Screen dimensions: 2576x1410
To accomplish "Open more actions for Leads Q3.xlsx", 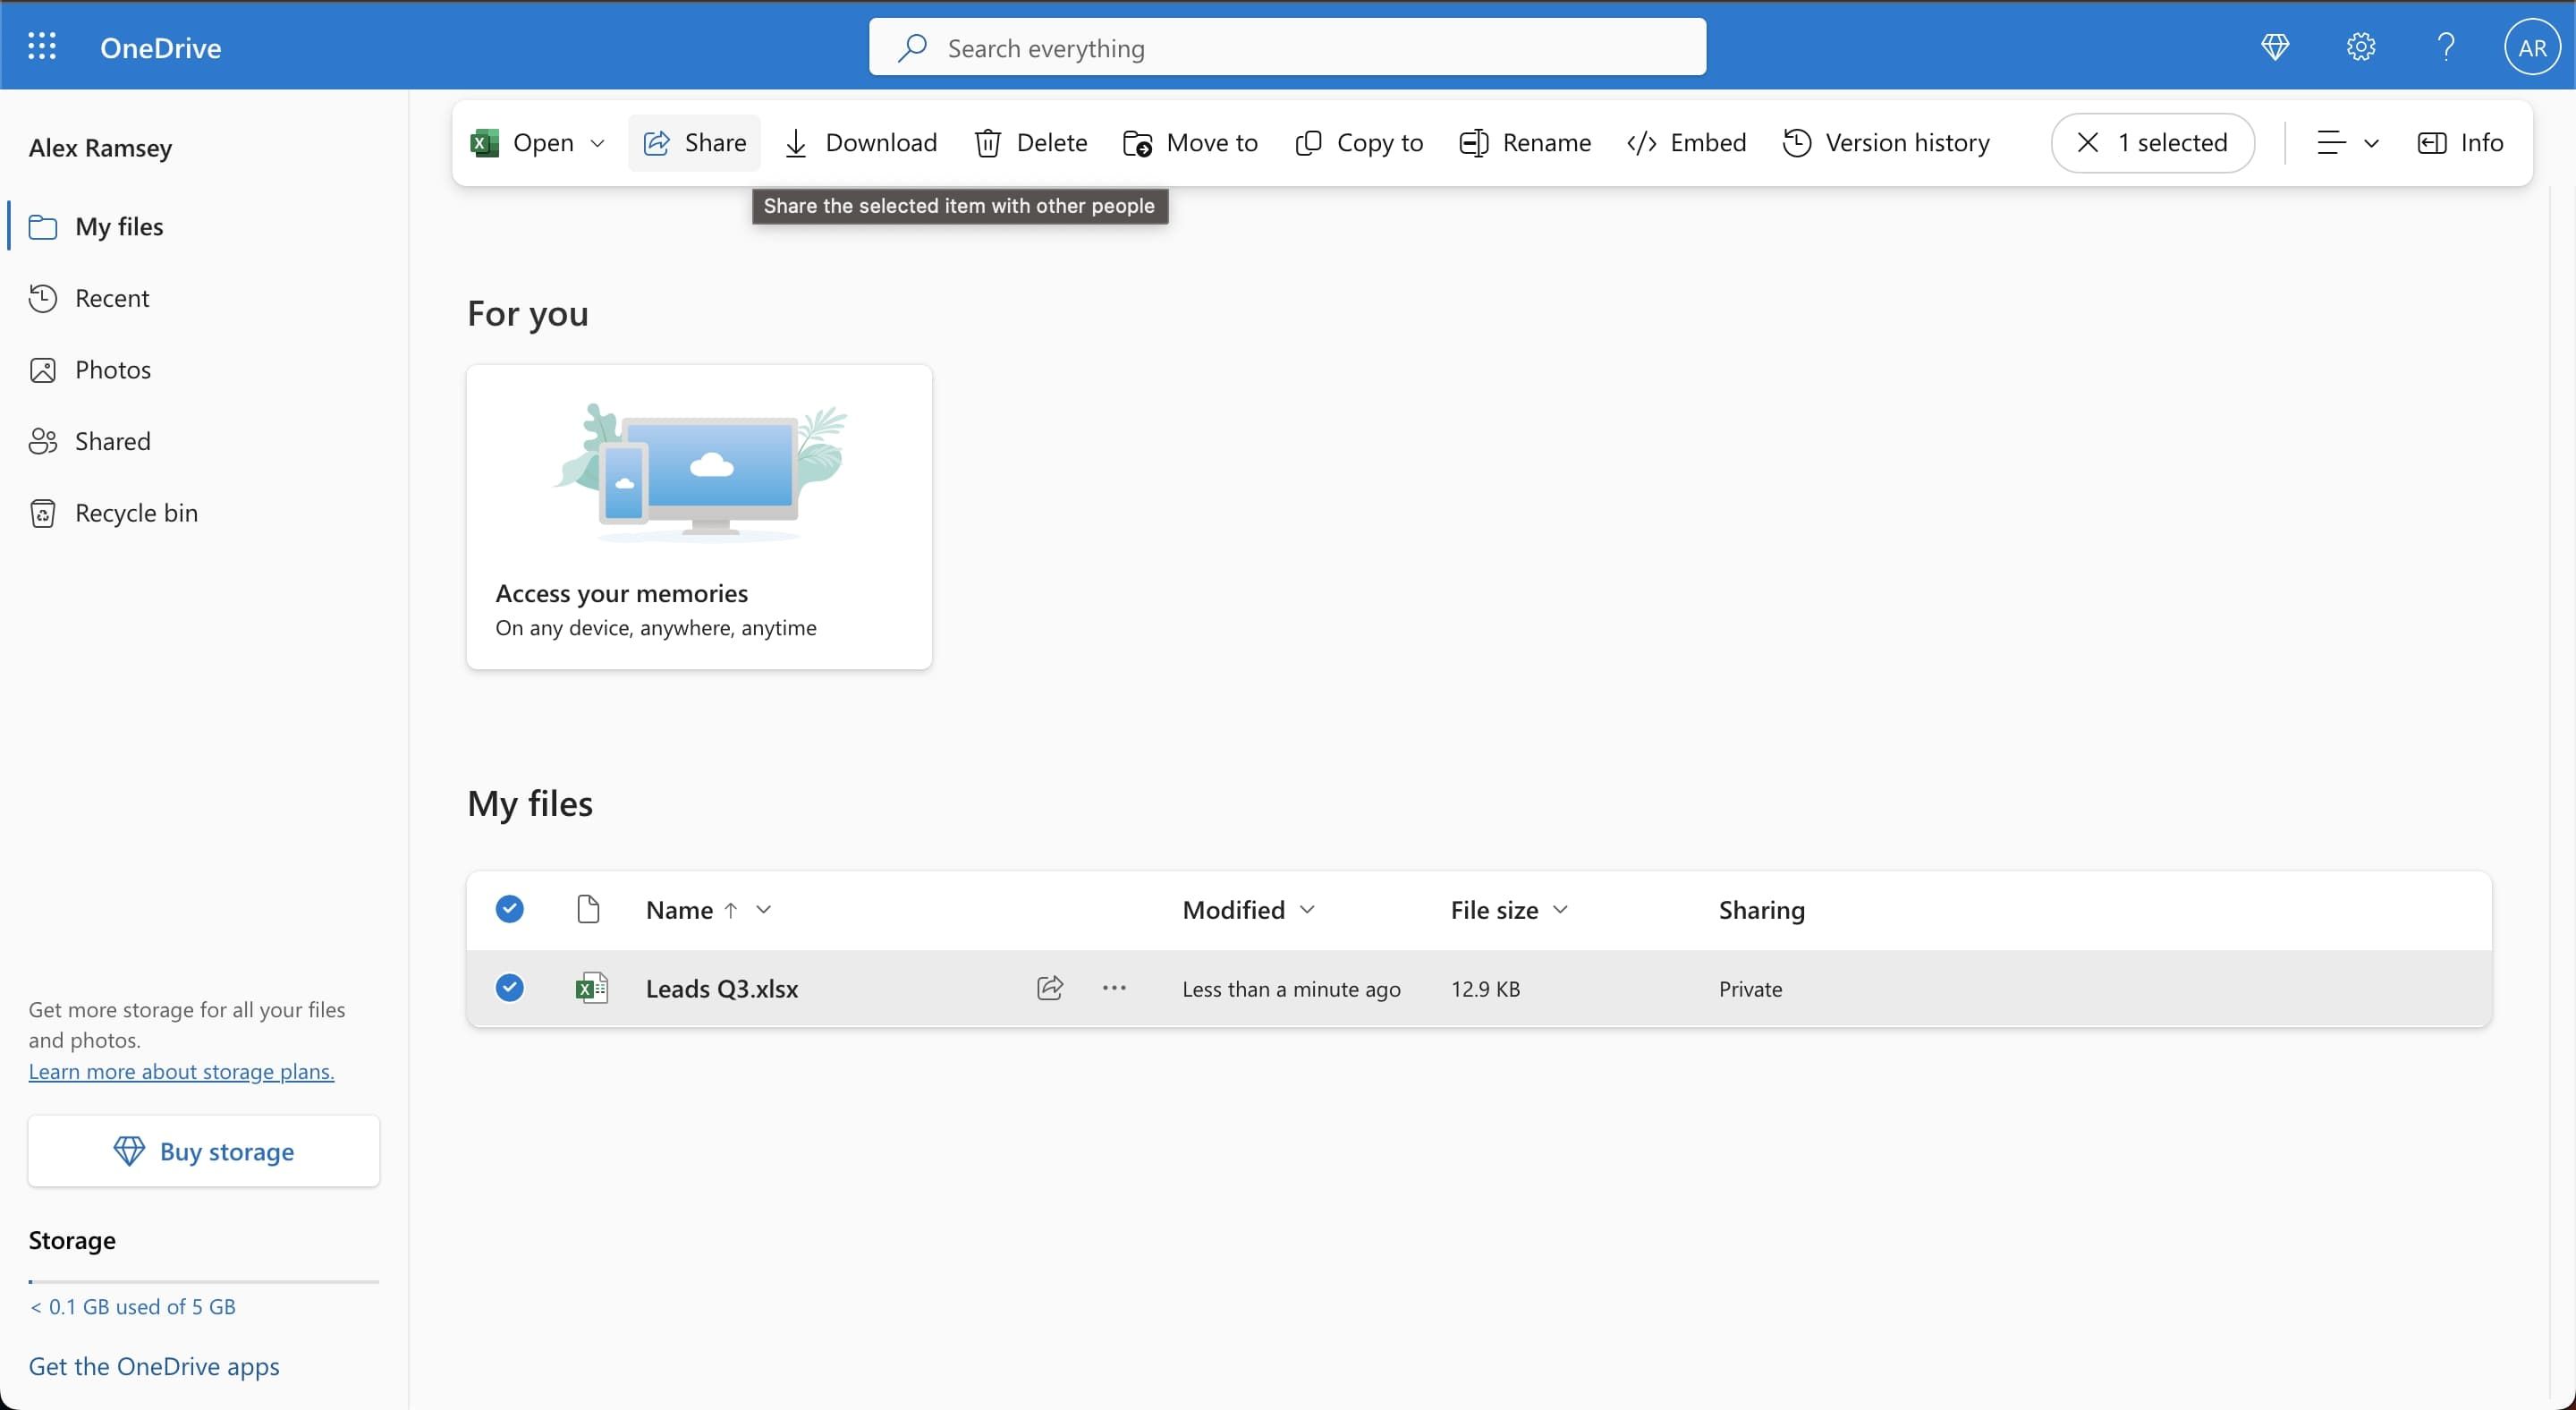I will (1114, 988).
